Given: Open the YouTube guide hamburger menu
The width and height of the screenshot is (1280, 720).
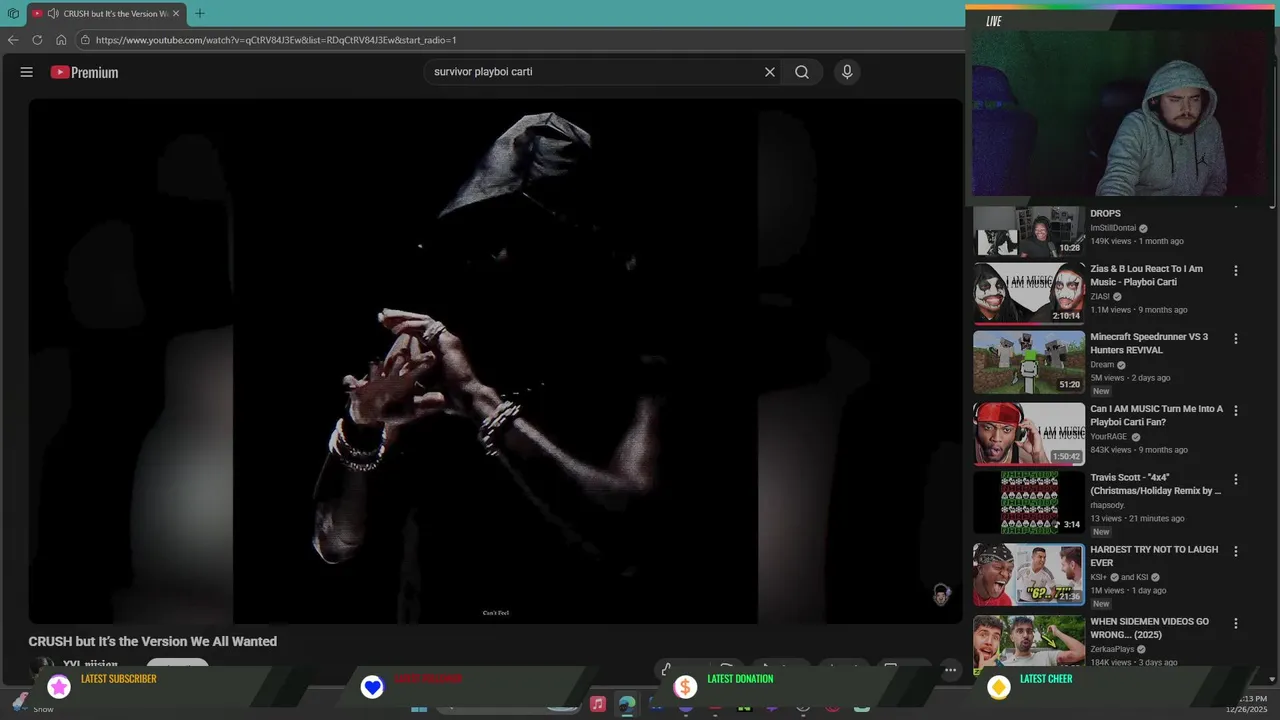Looking at the screenshot, I should click(27, 72).
